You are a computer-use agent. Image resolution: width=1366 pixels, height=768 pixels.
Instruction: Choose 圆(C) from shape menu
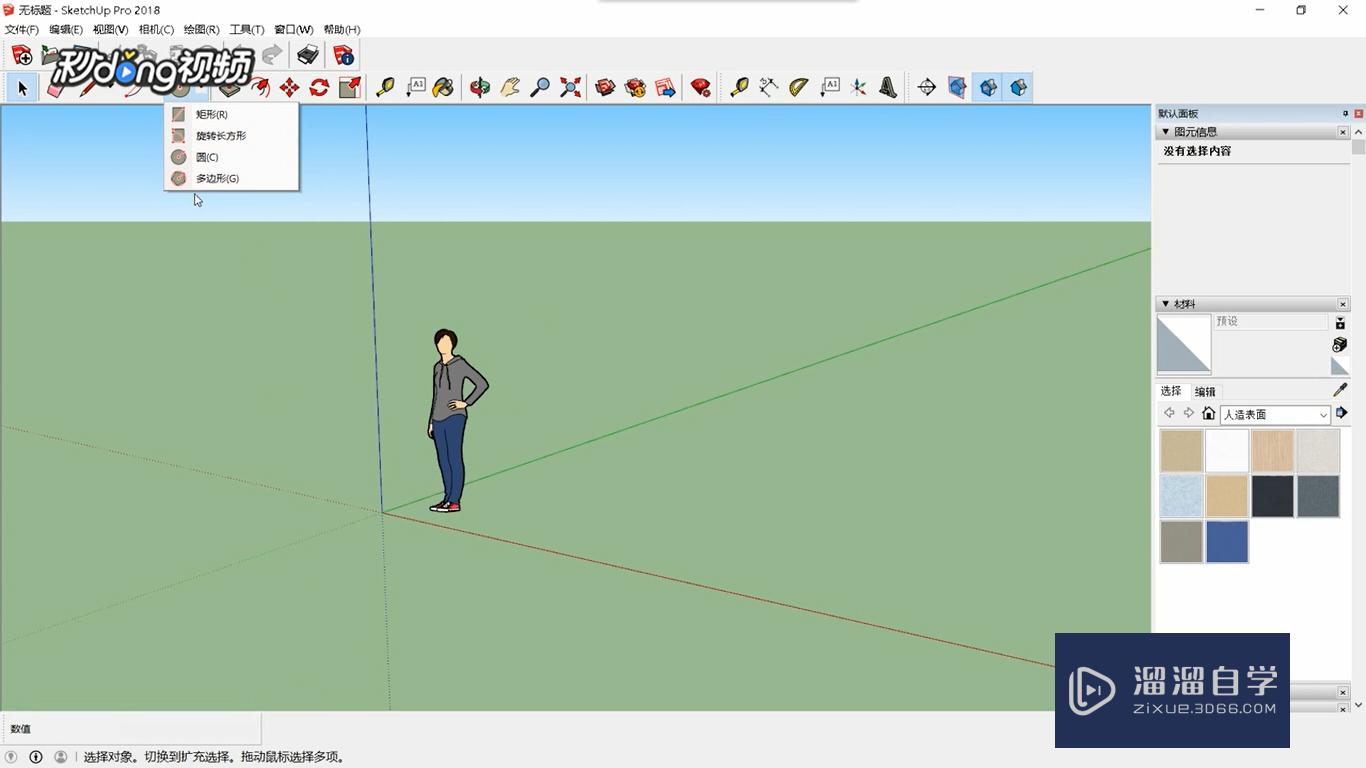(231, 157)
